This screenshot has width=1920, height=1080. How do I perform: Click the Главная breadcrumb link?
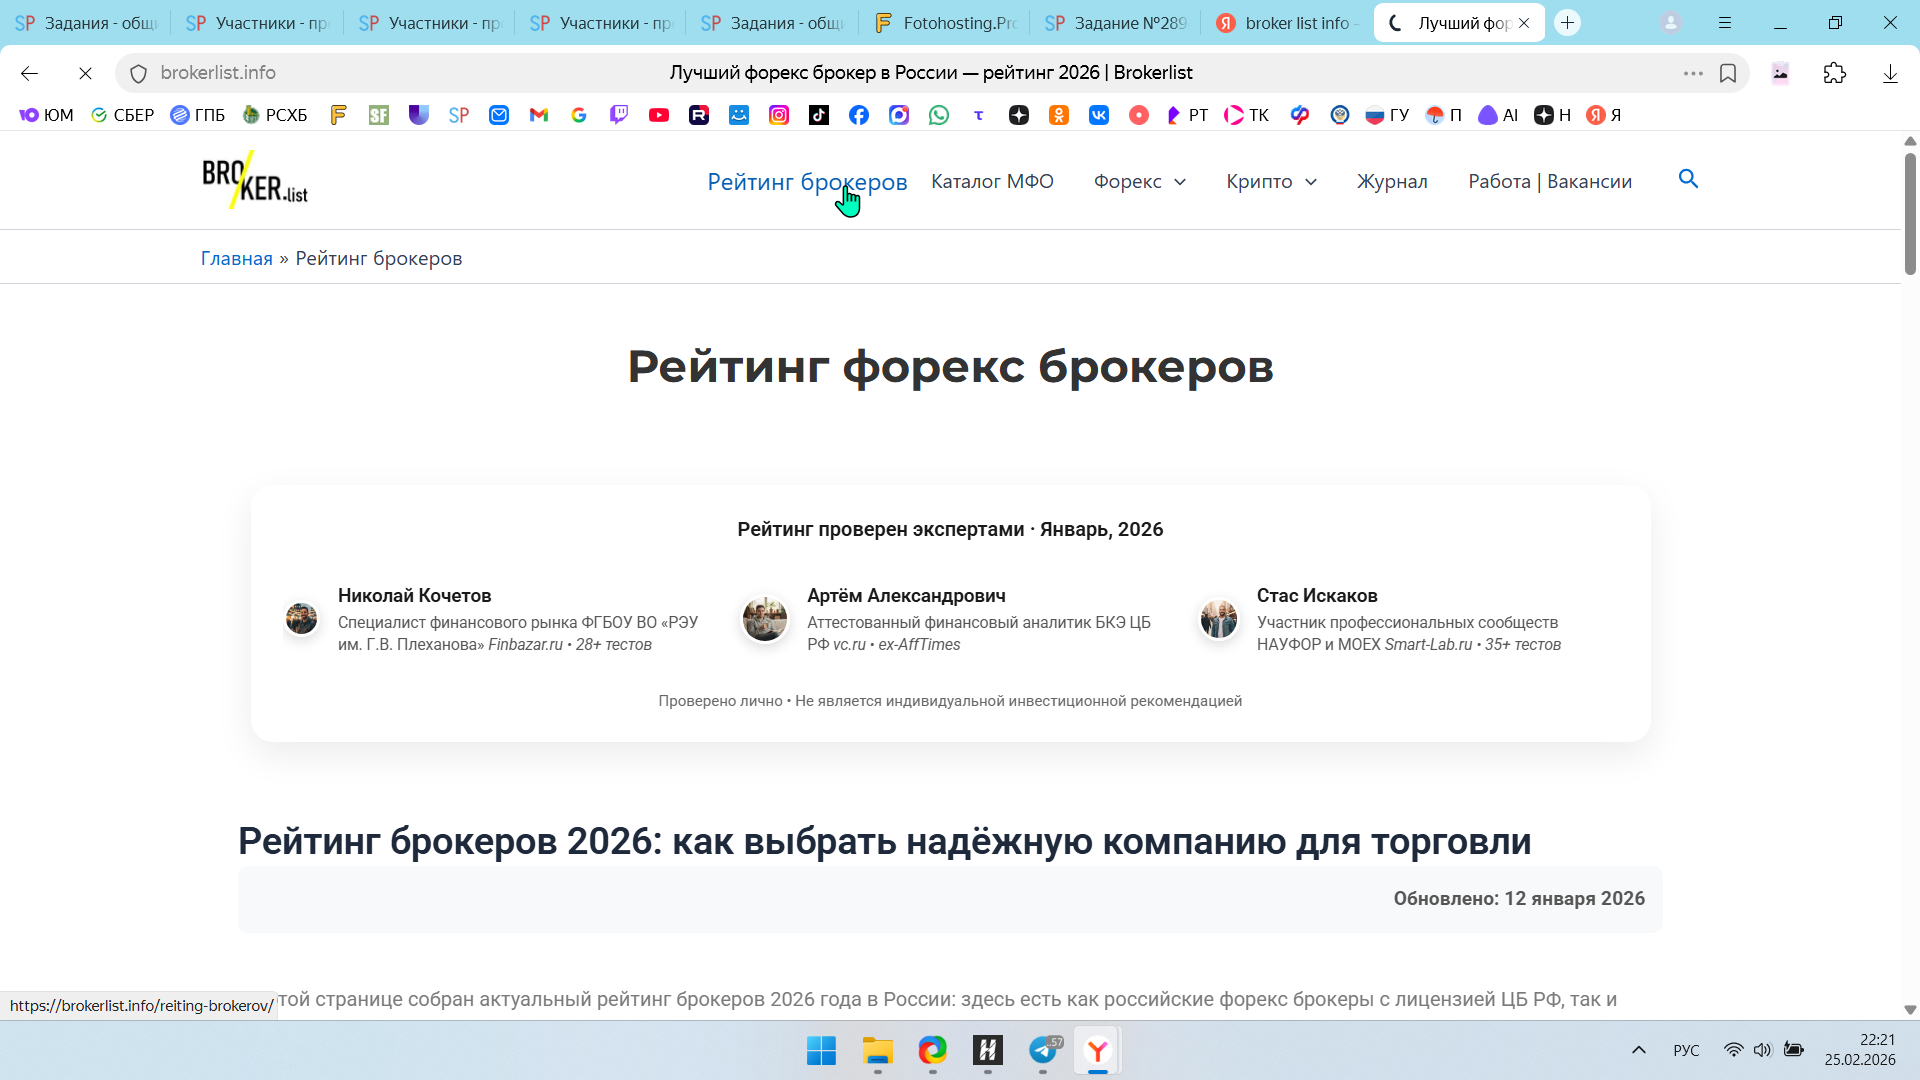[236, 258]
